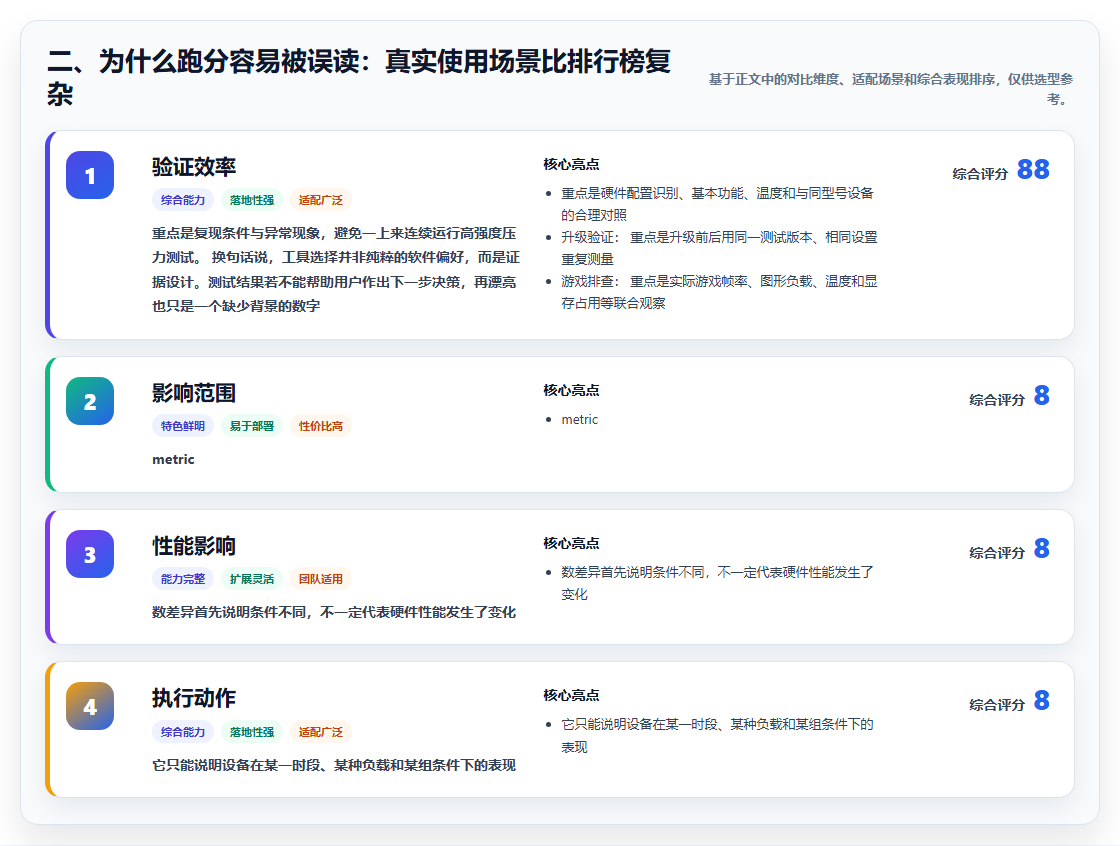The width and height of the screenshot is (1120, 846).
Task: Click score 8 in 影响范围 card
Action: tap(1041, 395)
